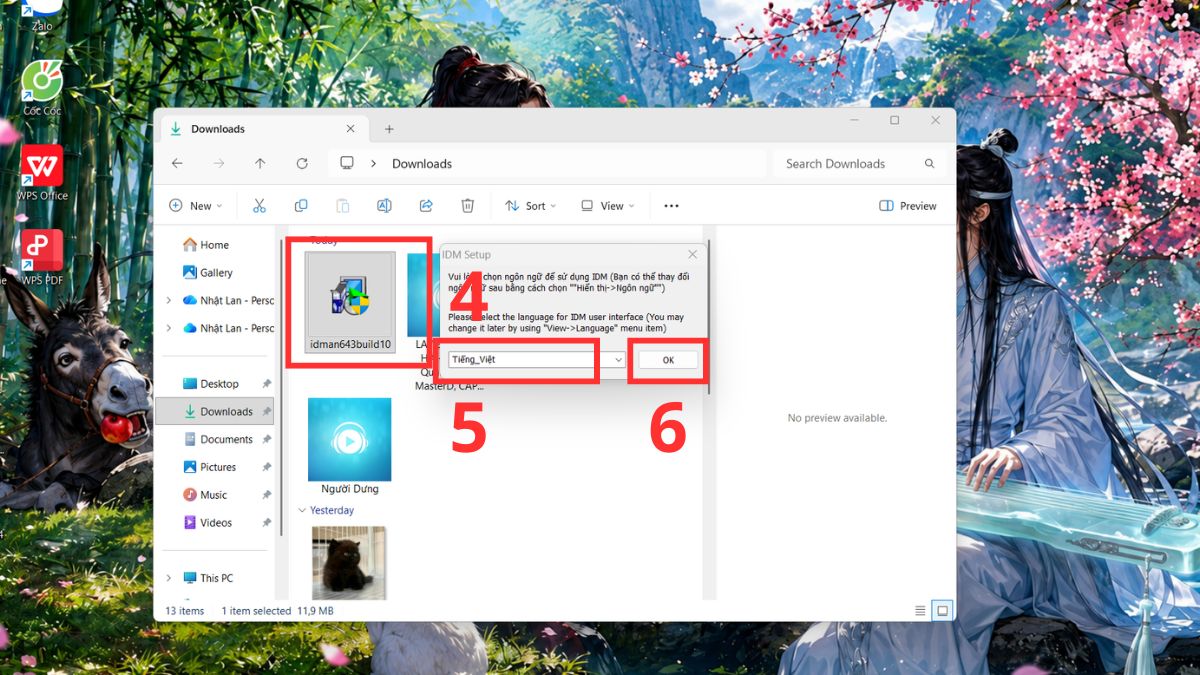
Task: Click the chevron before Downloads in the address bar
Action: pos(373,163)
